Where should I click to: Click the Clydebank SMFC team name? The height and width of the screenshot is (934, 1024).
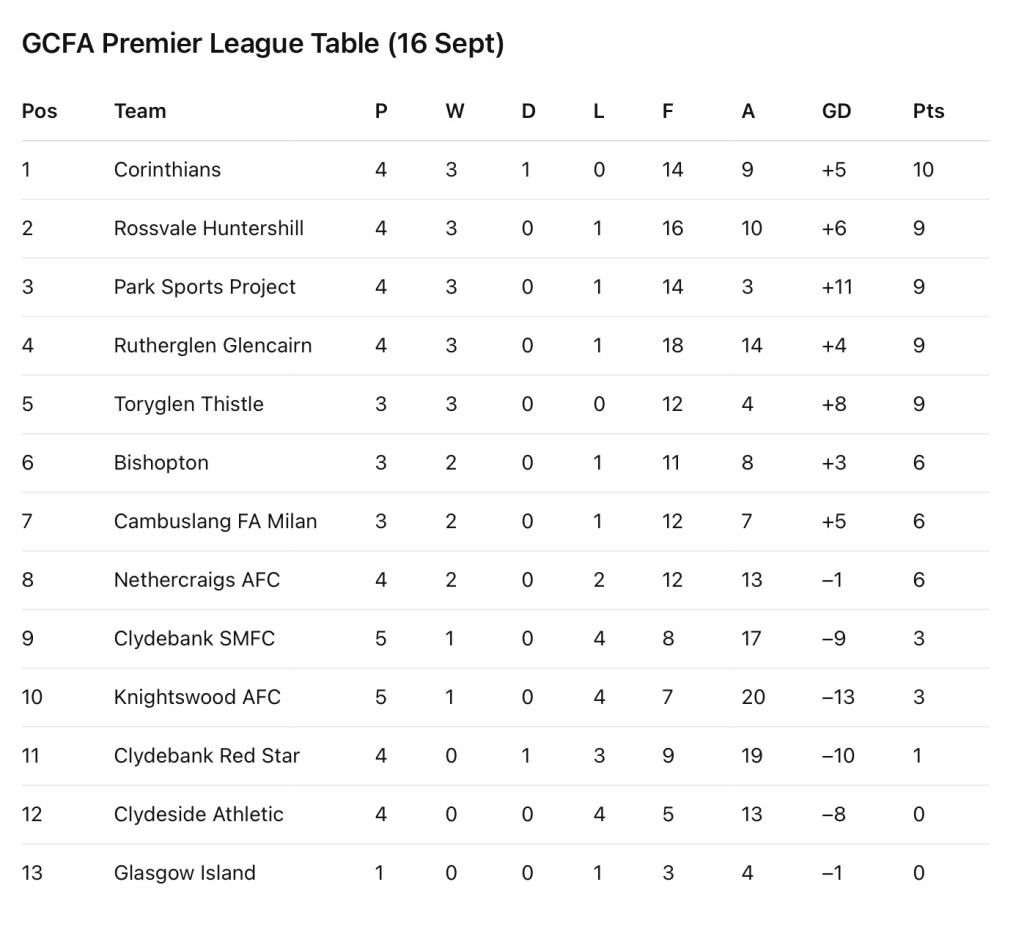pos(194,639)
